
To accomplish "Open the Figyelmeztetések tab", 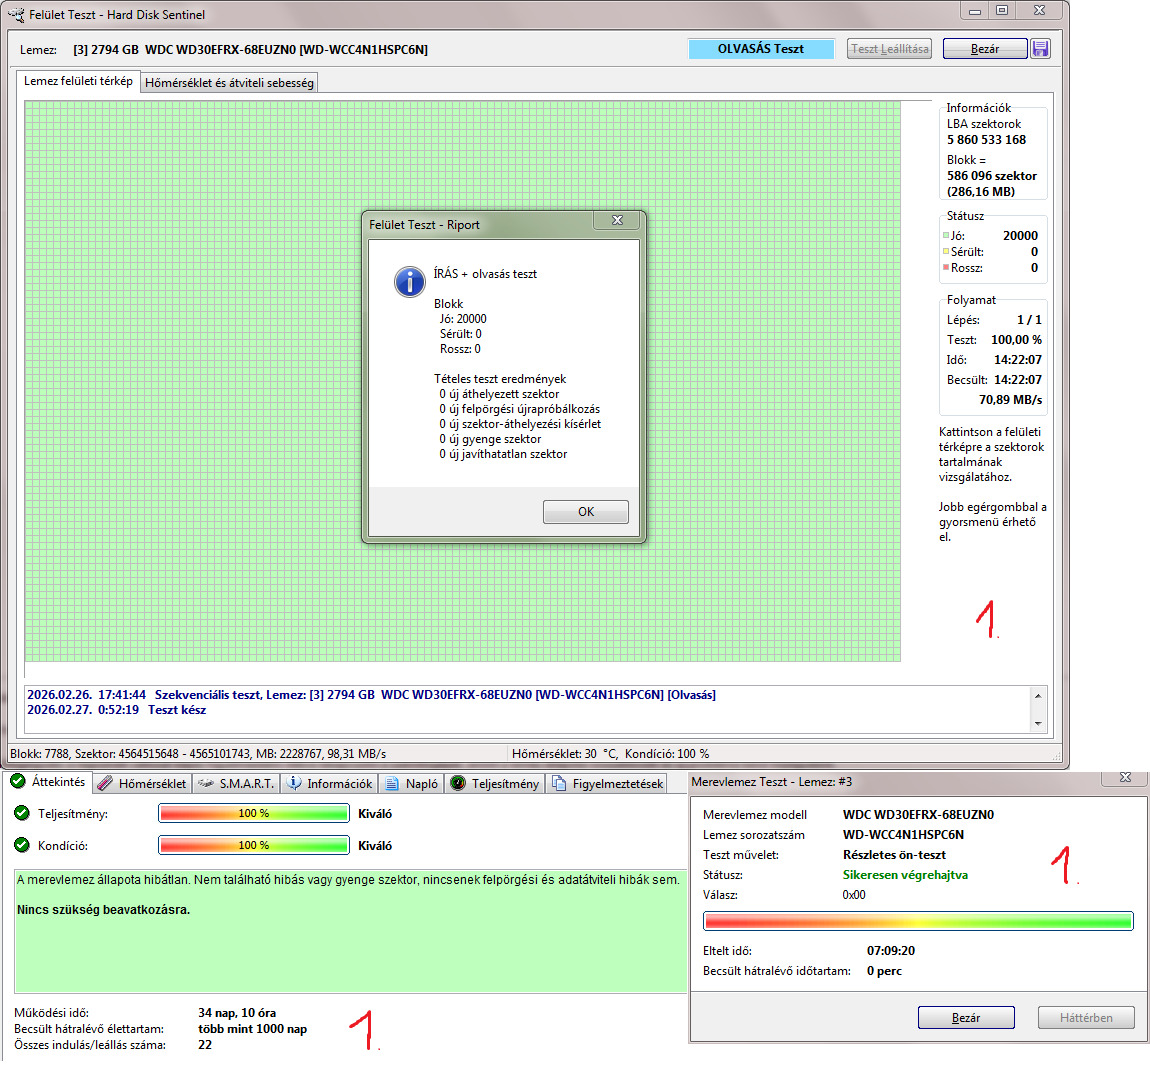I will [607, 783].
